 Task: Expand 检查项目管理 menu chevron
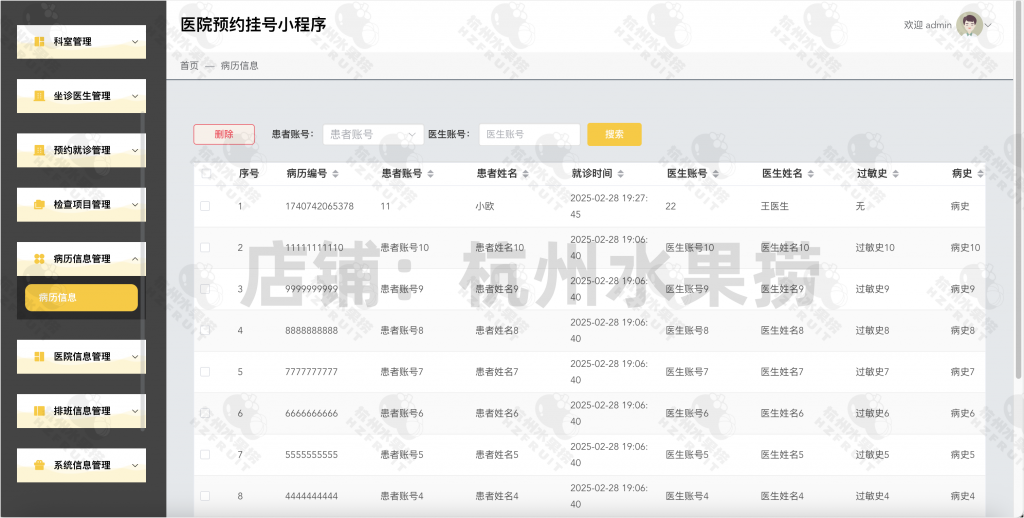(x=135, y=204)
